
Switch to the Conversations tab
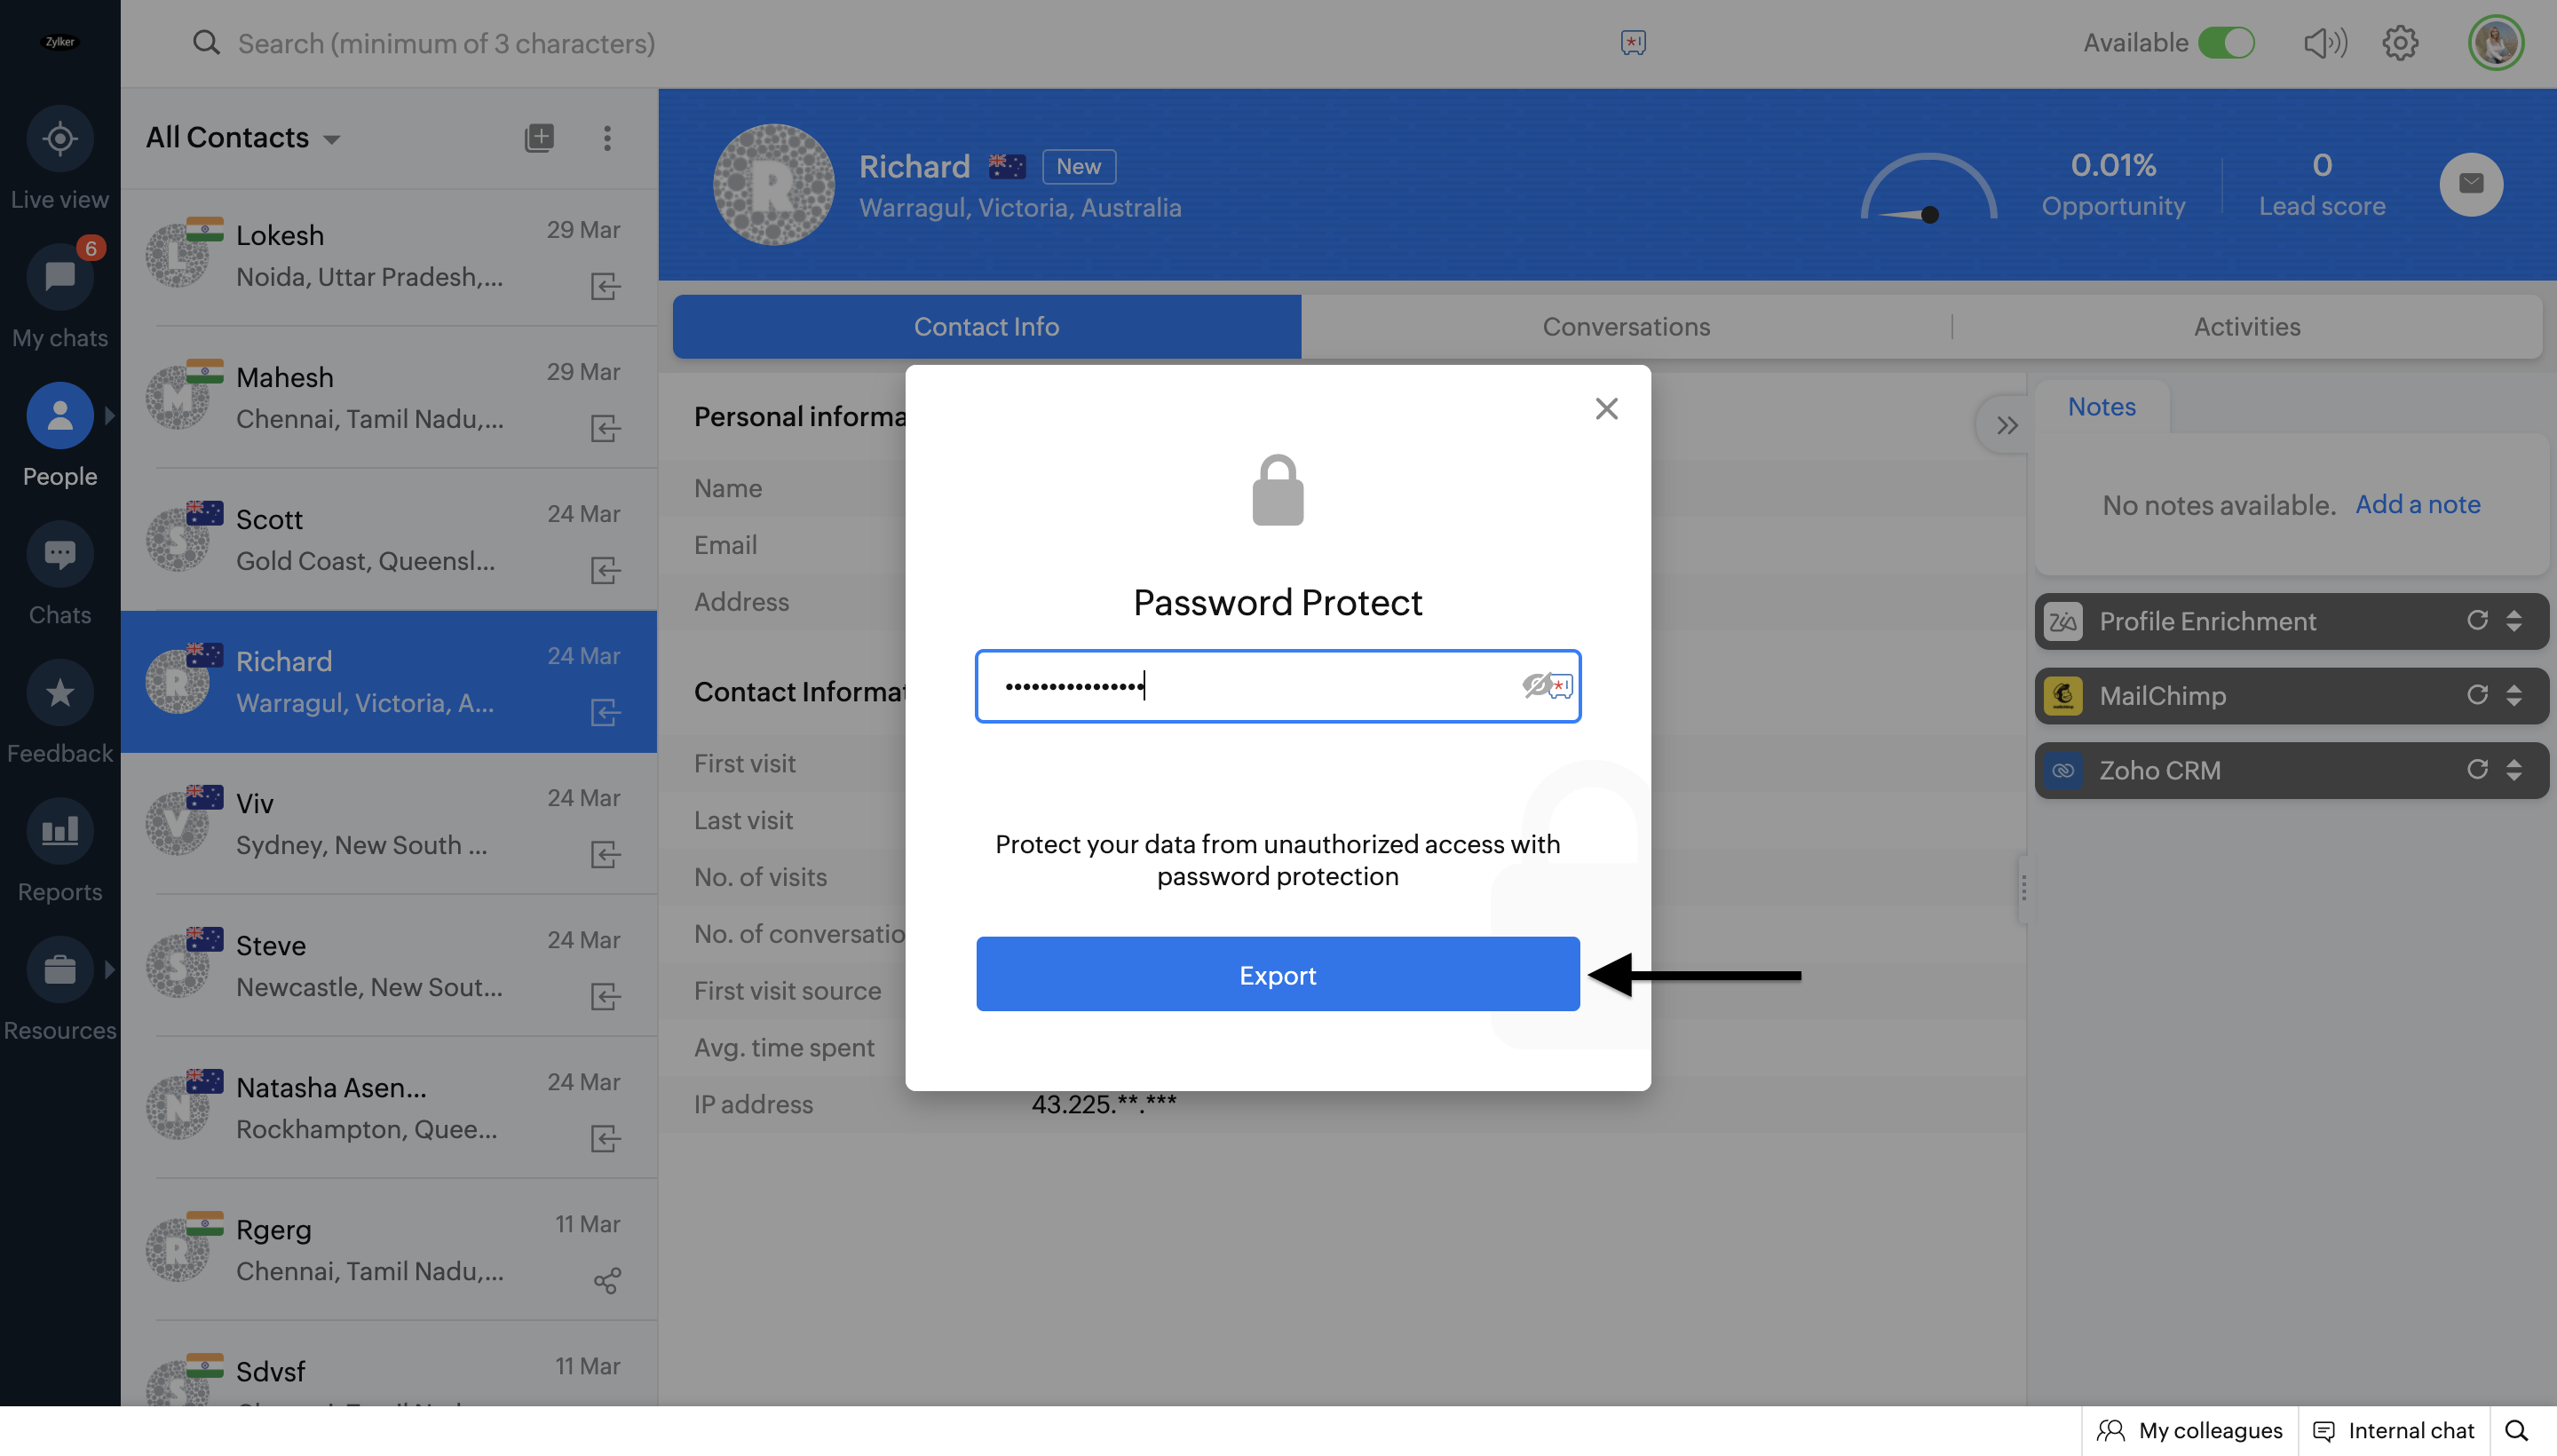1626,326
